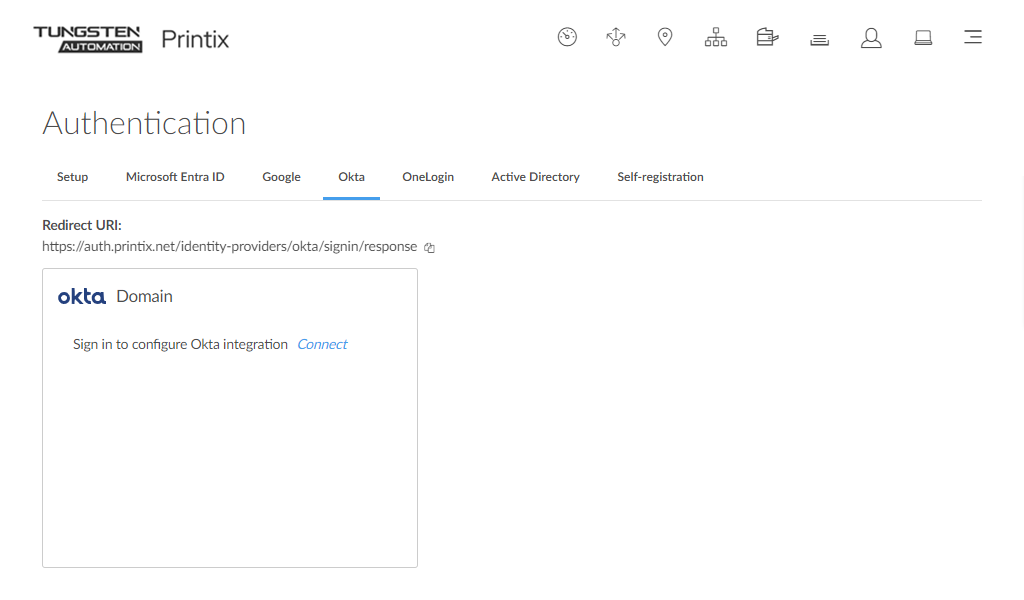
Task: Switch to the Microsoft Entra ID tab
Action: (x=175, y=177)
